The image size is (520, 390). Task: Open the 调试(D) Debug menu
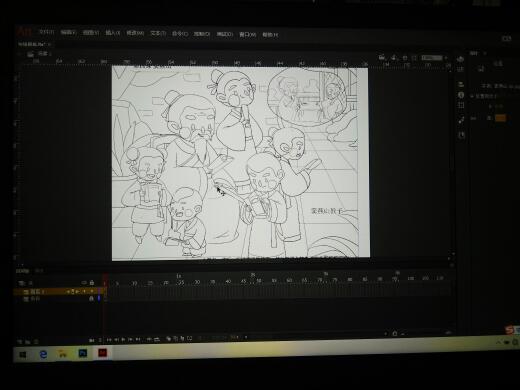(x=225, y=34)
